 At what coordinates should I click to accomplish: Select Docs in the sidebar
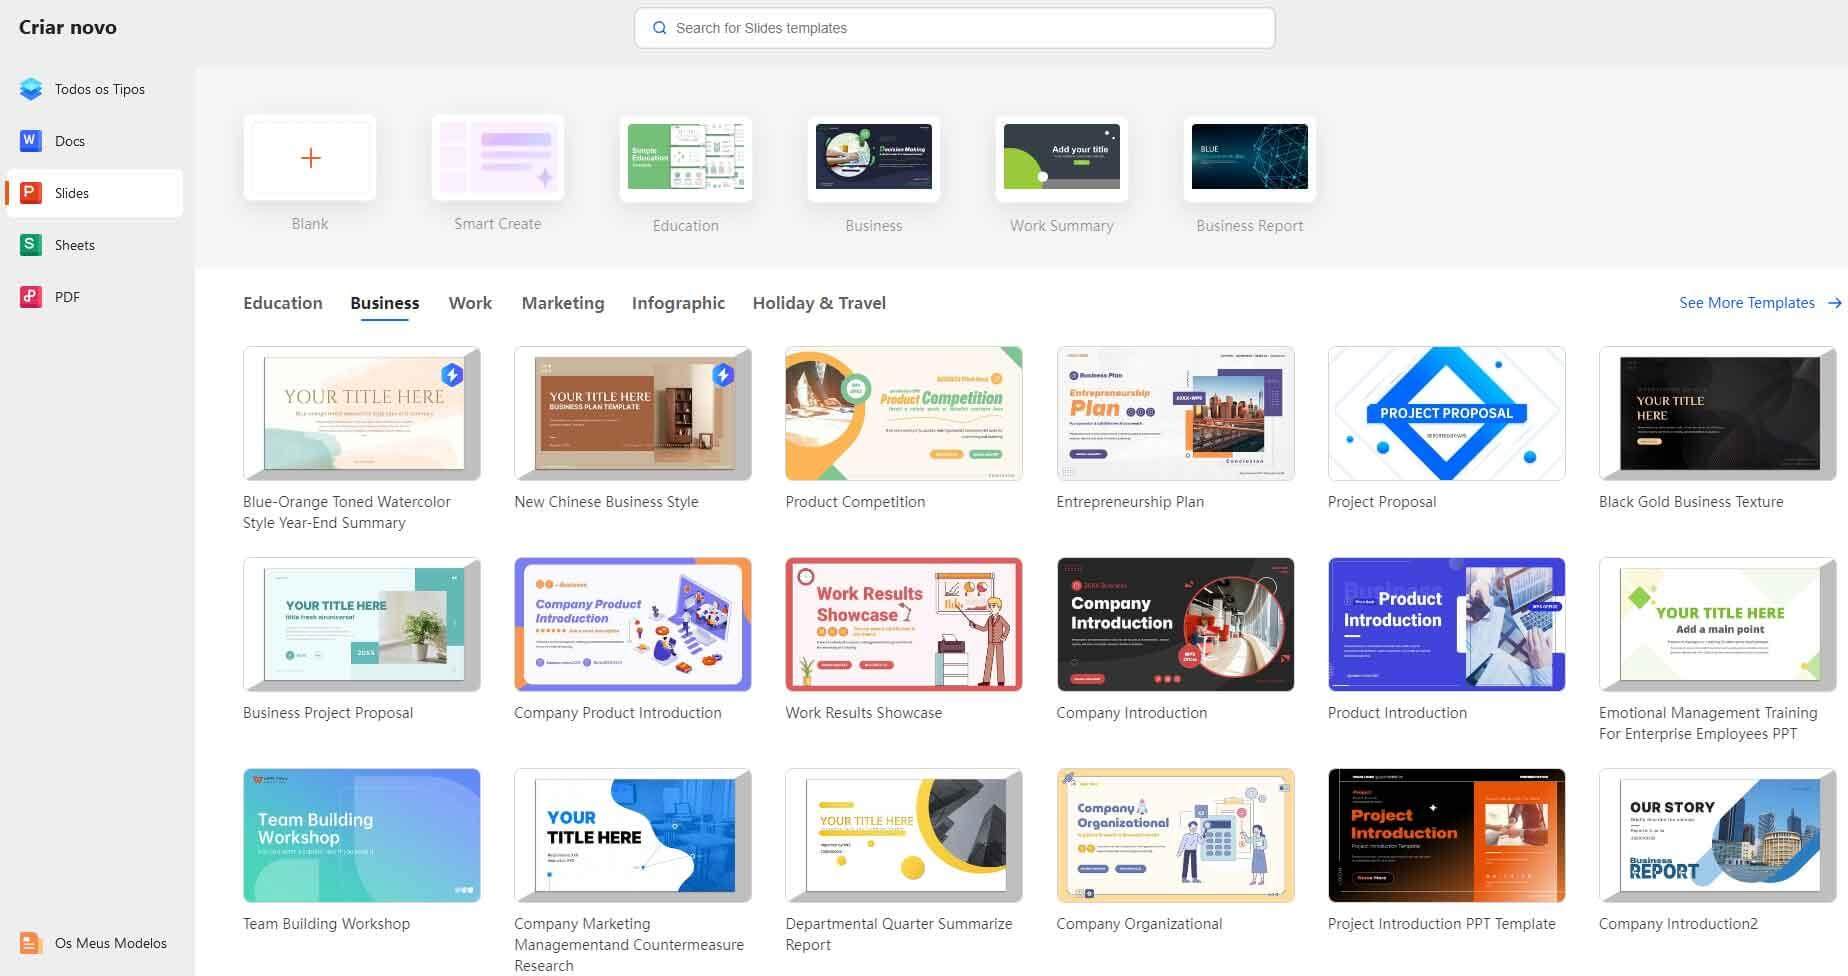point(95,141)
